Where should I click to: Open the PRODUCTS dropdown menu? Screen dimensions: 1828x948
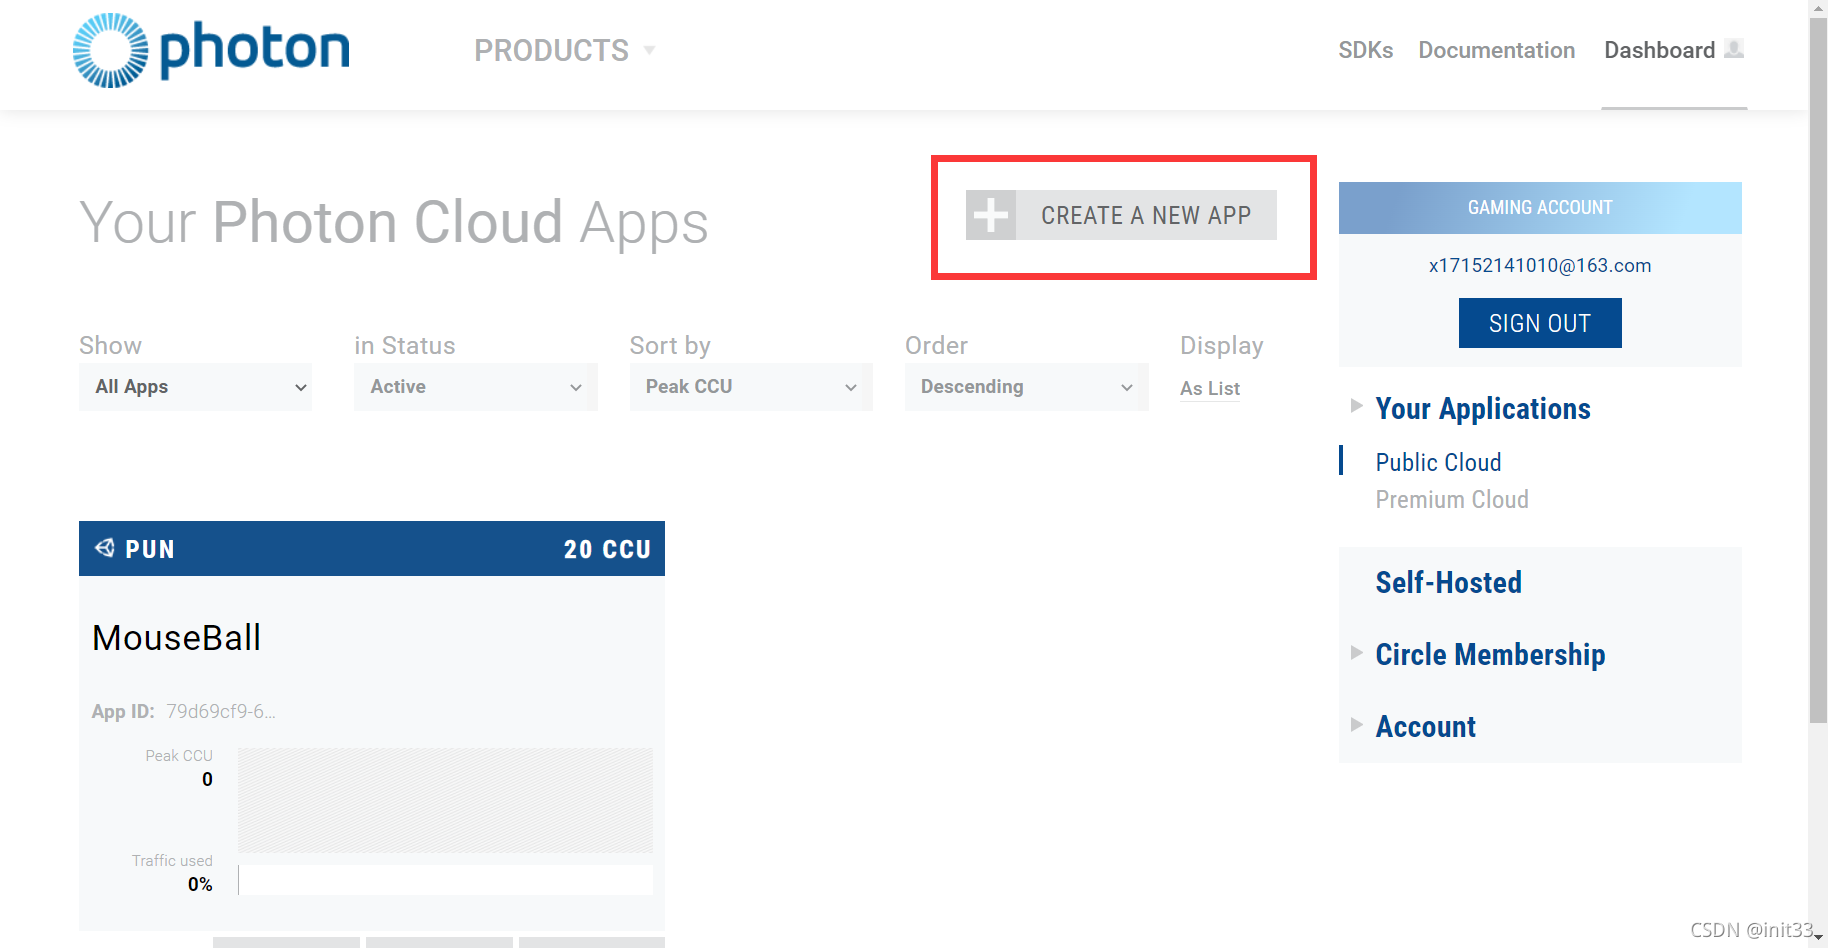(564, 50)
